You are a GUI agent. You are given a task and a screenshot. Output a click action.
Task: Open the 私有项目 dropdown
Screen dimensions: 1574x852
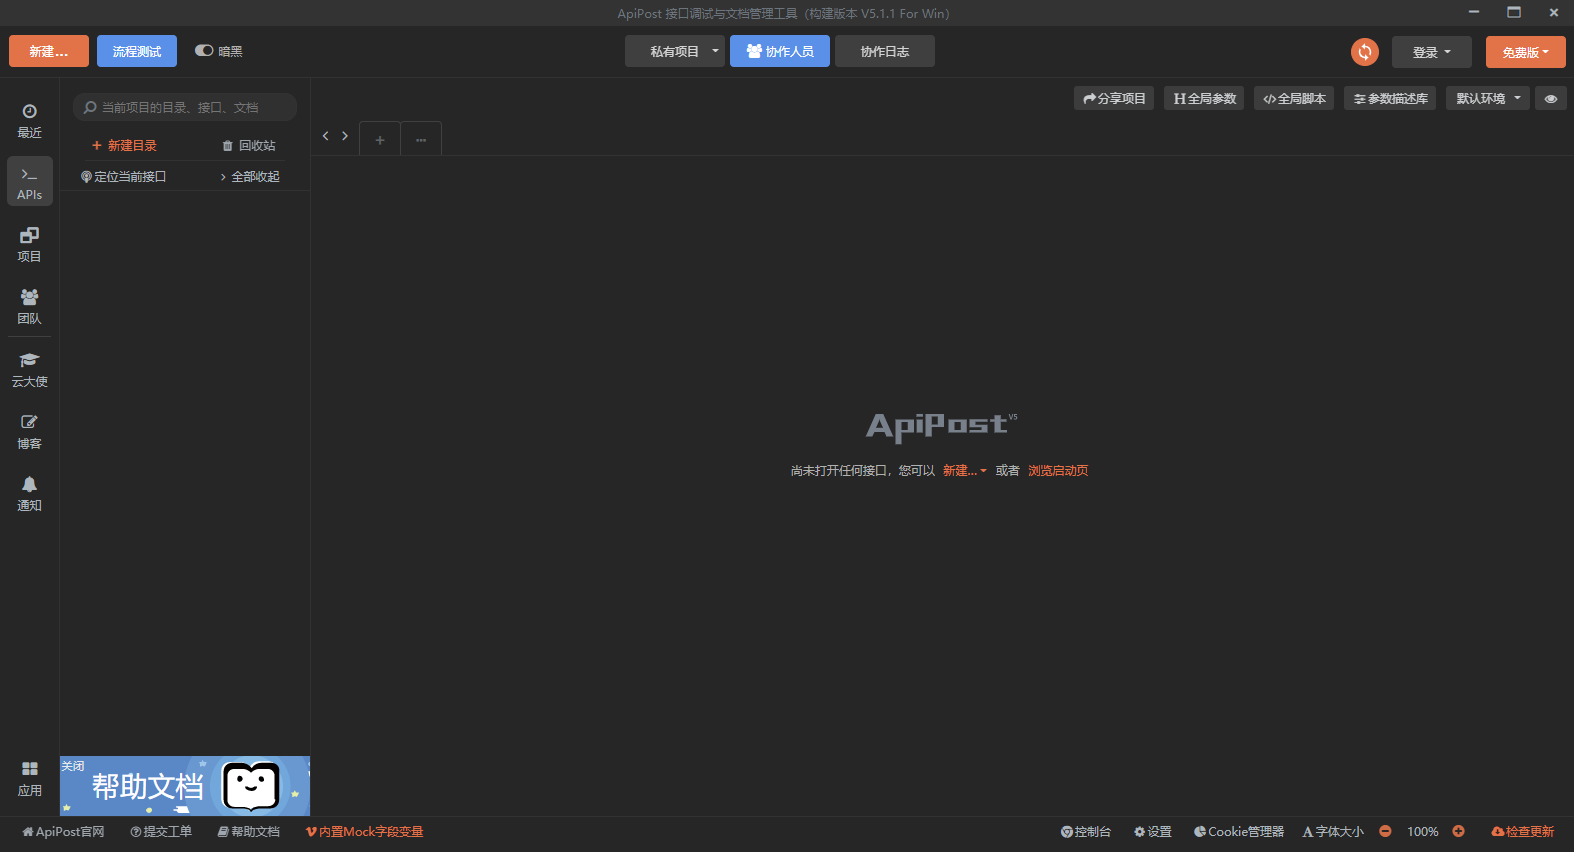[x=675, y=51]
